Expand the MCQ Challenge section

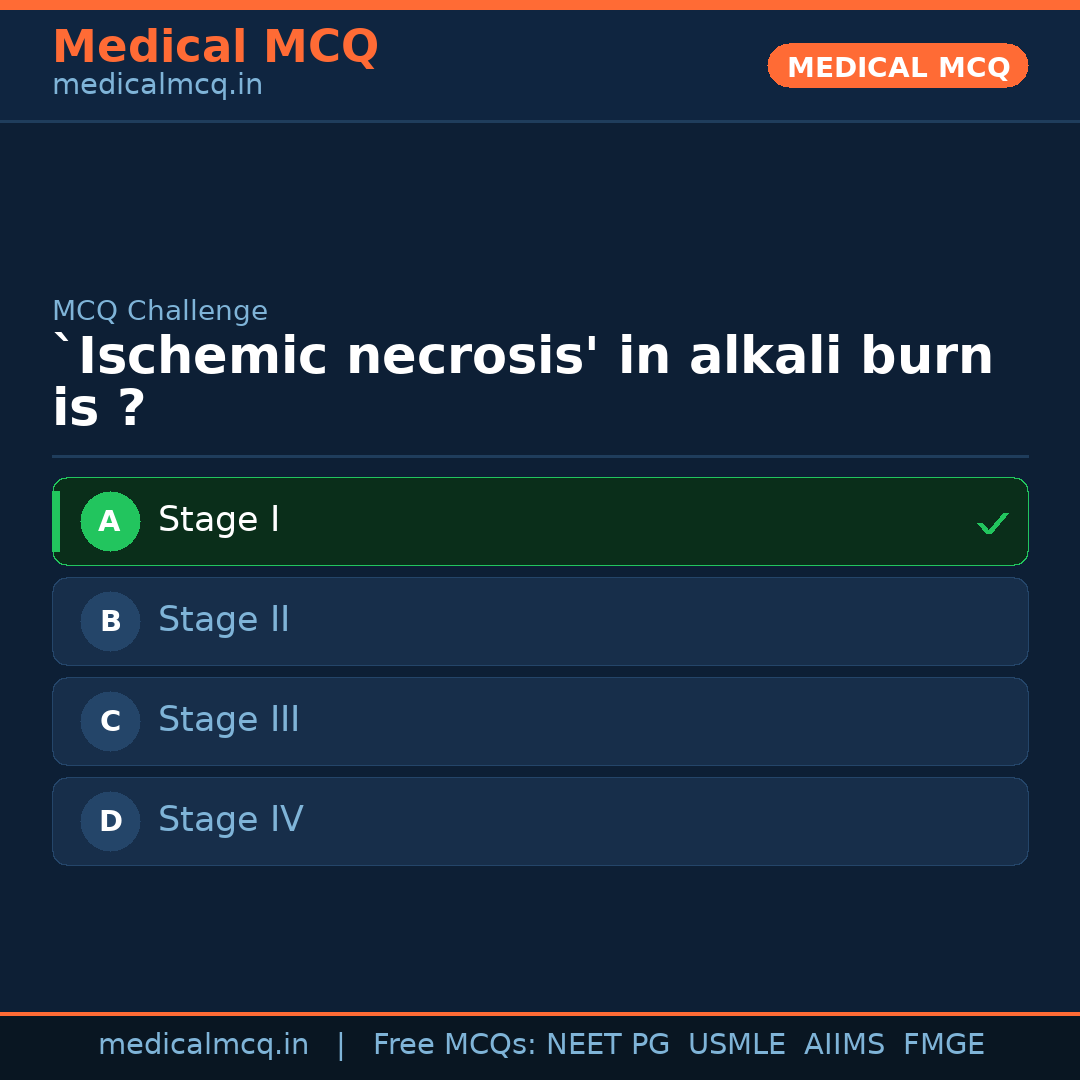160,311
